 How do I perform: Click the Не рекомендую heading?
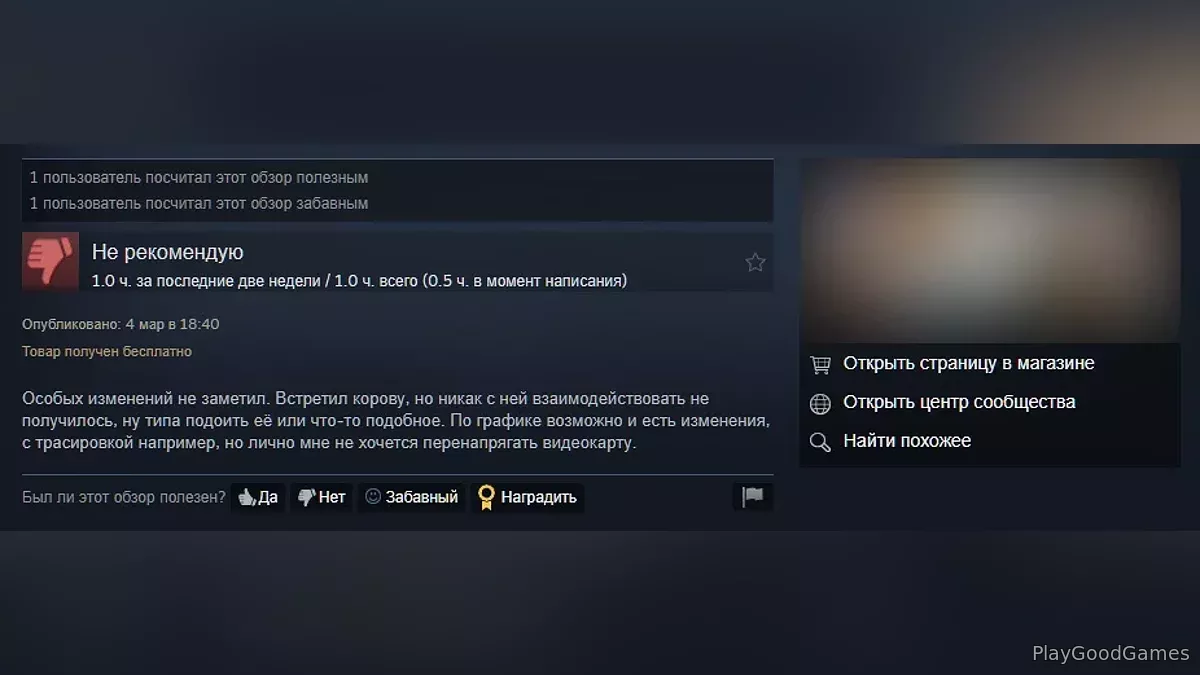pos(168,252)
